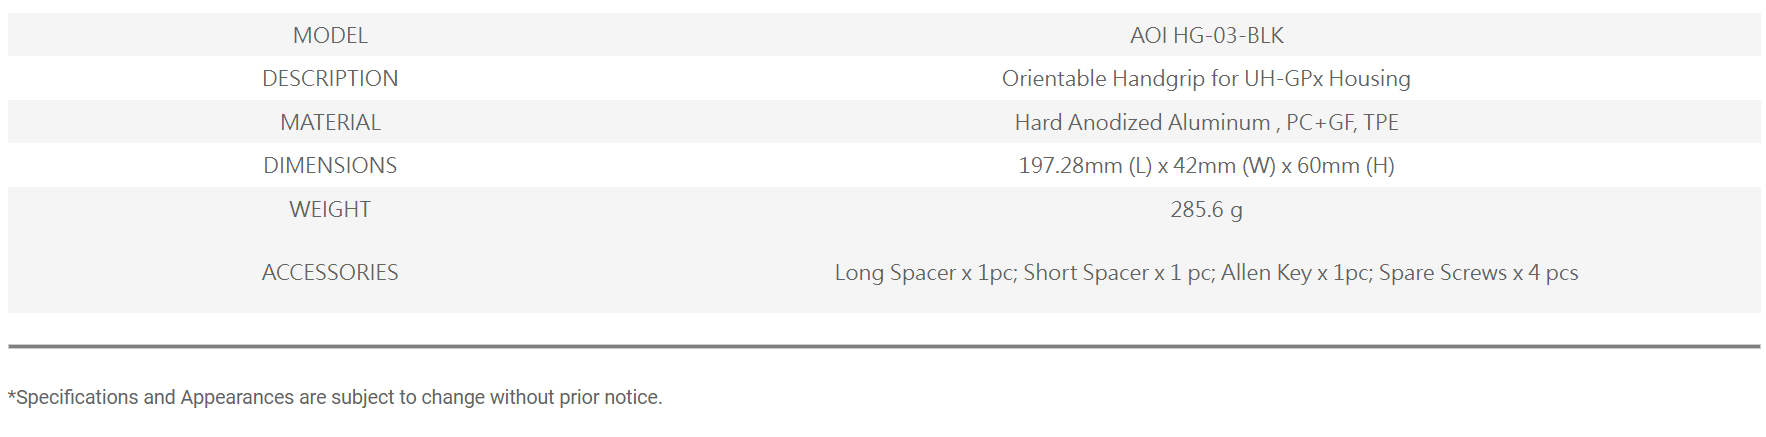Click the Allen Key x 1pc text
Viewport: 1766px width, 437px height.
[1295, 272]
